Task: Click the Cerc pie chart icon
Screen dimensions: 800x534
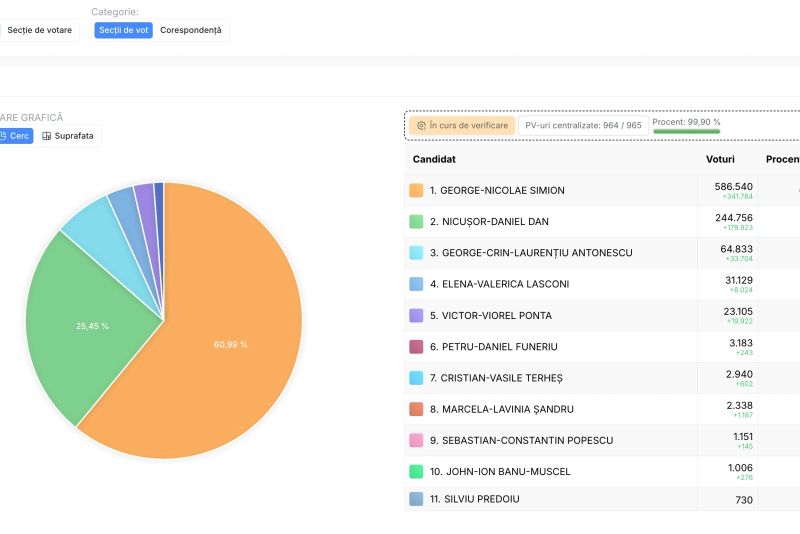Action: click(3, 136)
